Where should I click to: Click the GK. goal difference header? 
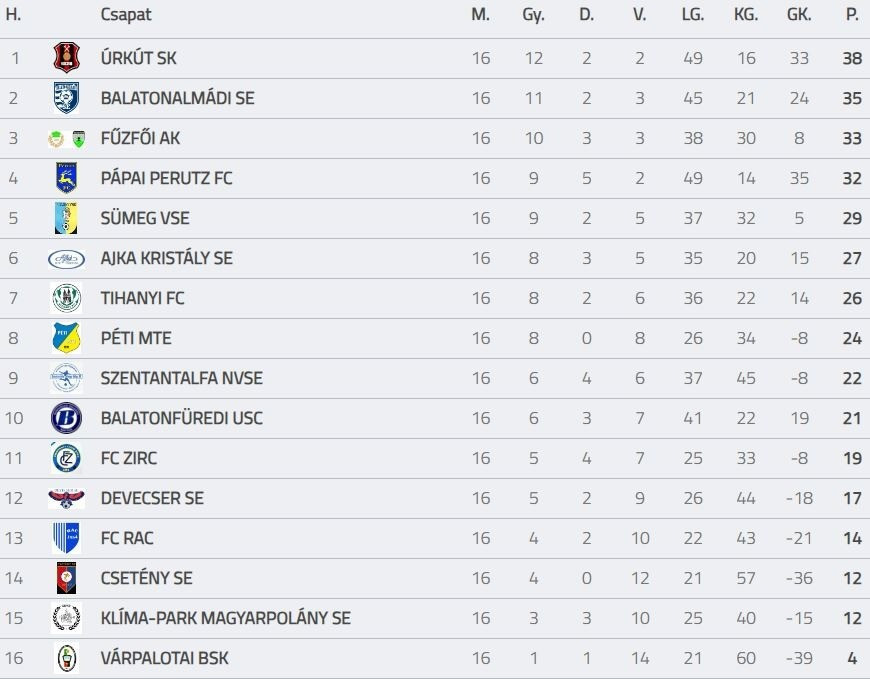point(799,15)
